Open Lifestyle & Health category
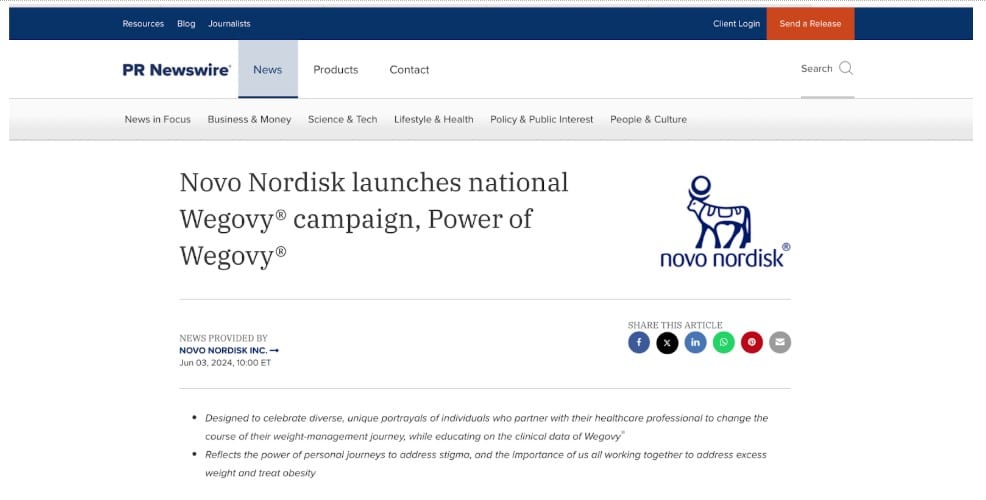This screenshot has width=986, height=500. [433, 119]
